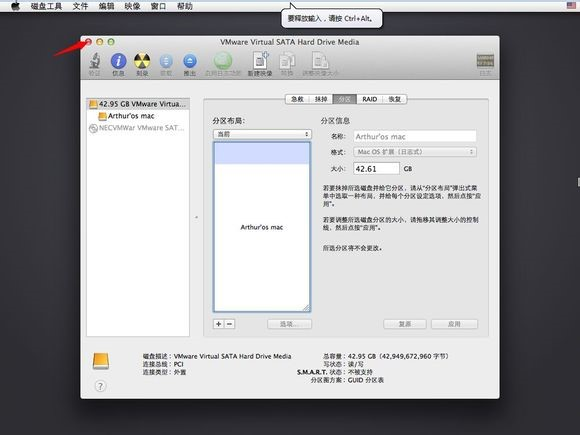
Task: Click the orange disk icon in the bottom info area
Action: (101, 361)
